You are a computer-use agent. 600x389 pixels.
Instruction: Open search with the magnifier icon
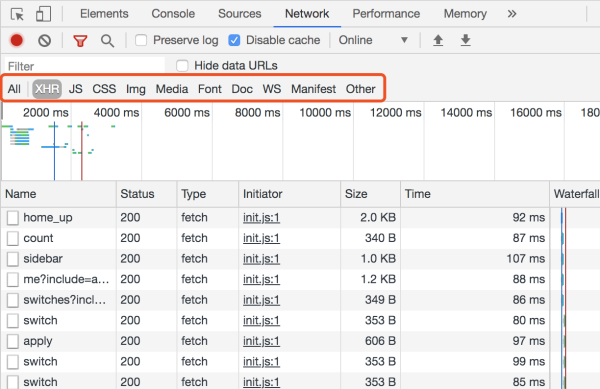(107, 41)
